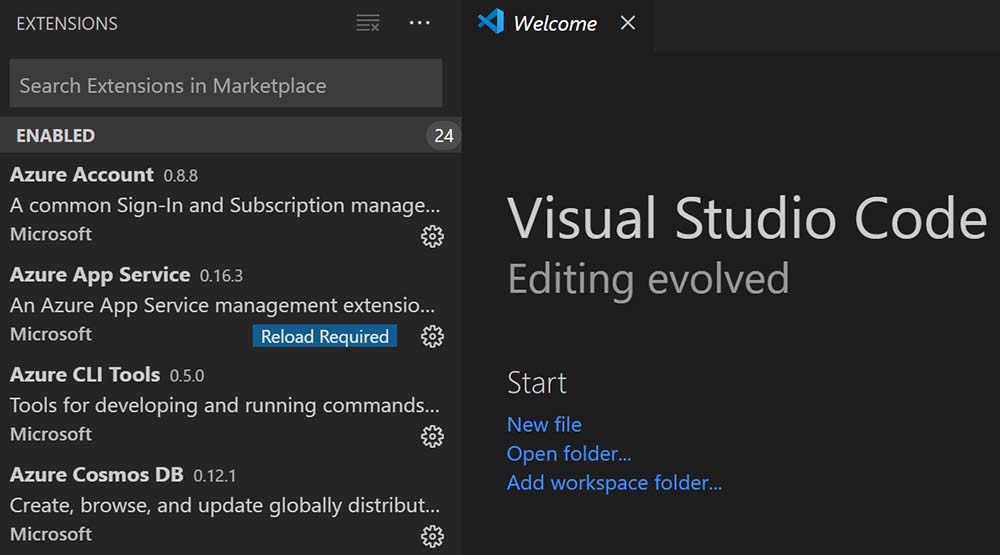Click the EXTENSIONS panel title
The width and height of the screenshot is (1000, 555).
click(x=67, y=24)
